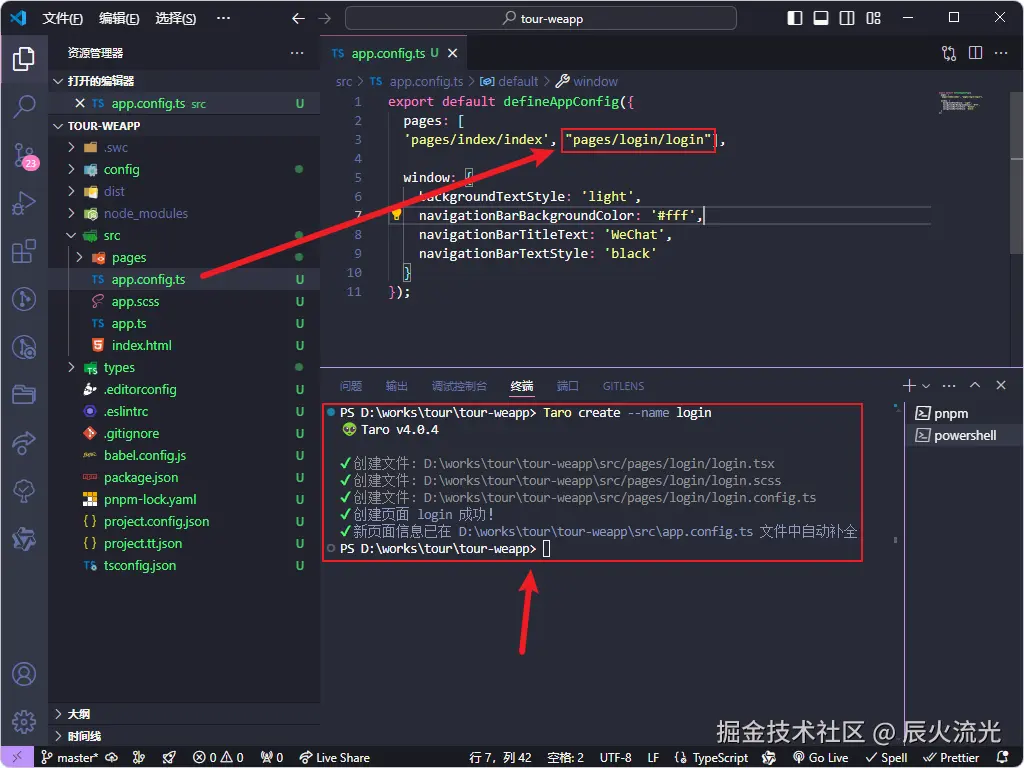Image resolution: width=1024 pixels, height=768 pixels.
Task: Click the editor minimap preview
Action: click(x=961, y=103)
